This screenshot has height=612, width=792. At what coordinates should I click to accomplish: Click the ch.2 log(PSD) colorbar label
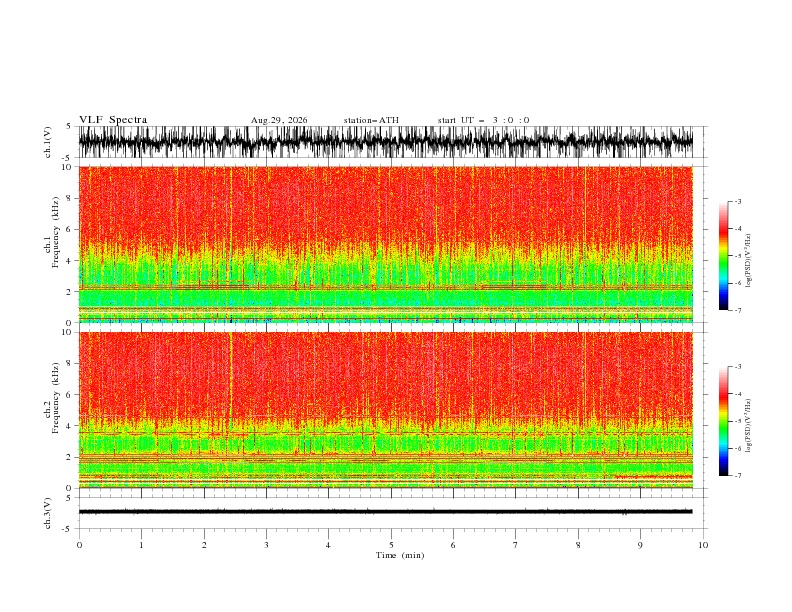(749, 426)
